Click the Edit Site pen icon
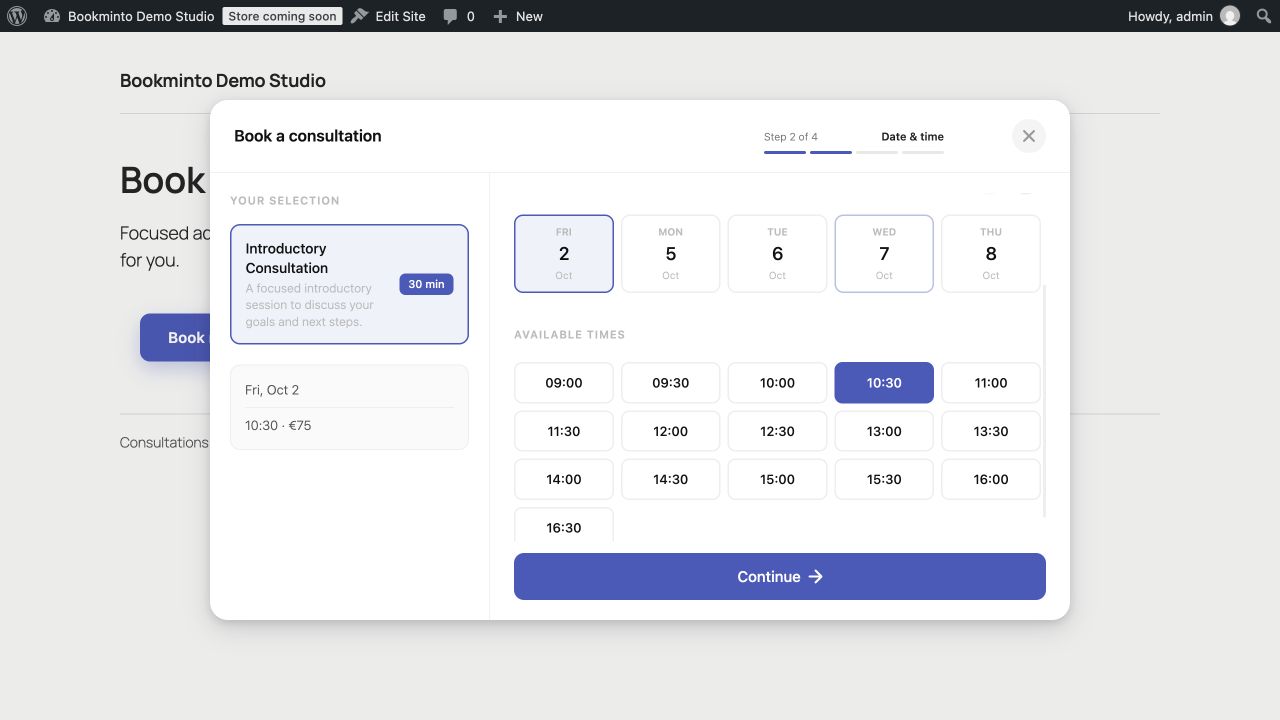Image resolution: width=1280 pixels, height=720 pixels. coord(360,16)
